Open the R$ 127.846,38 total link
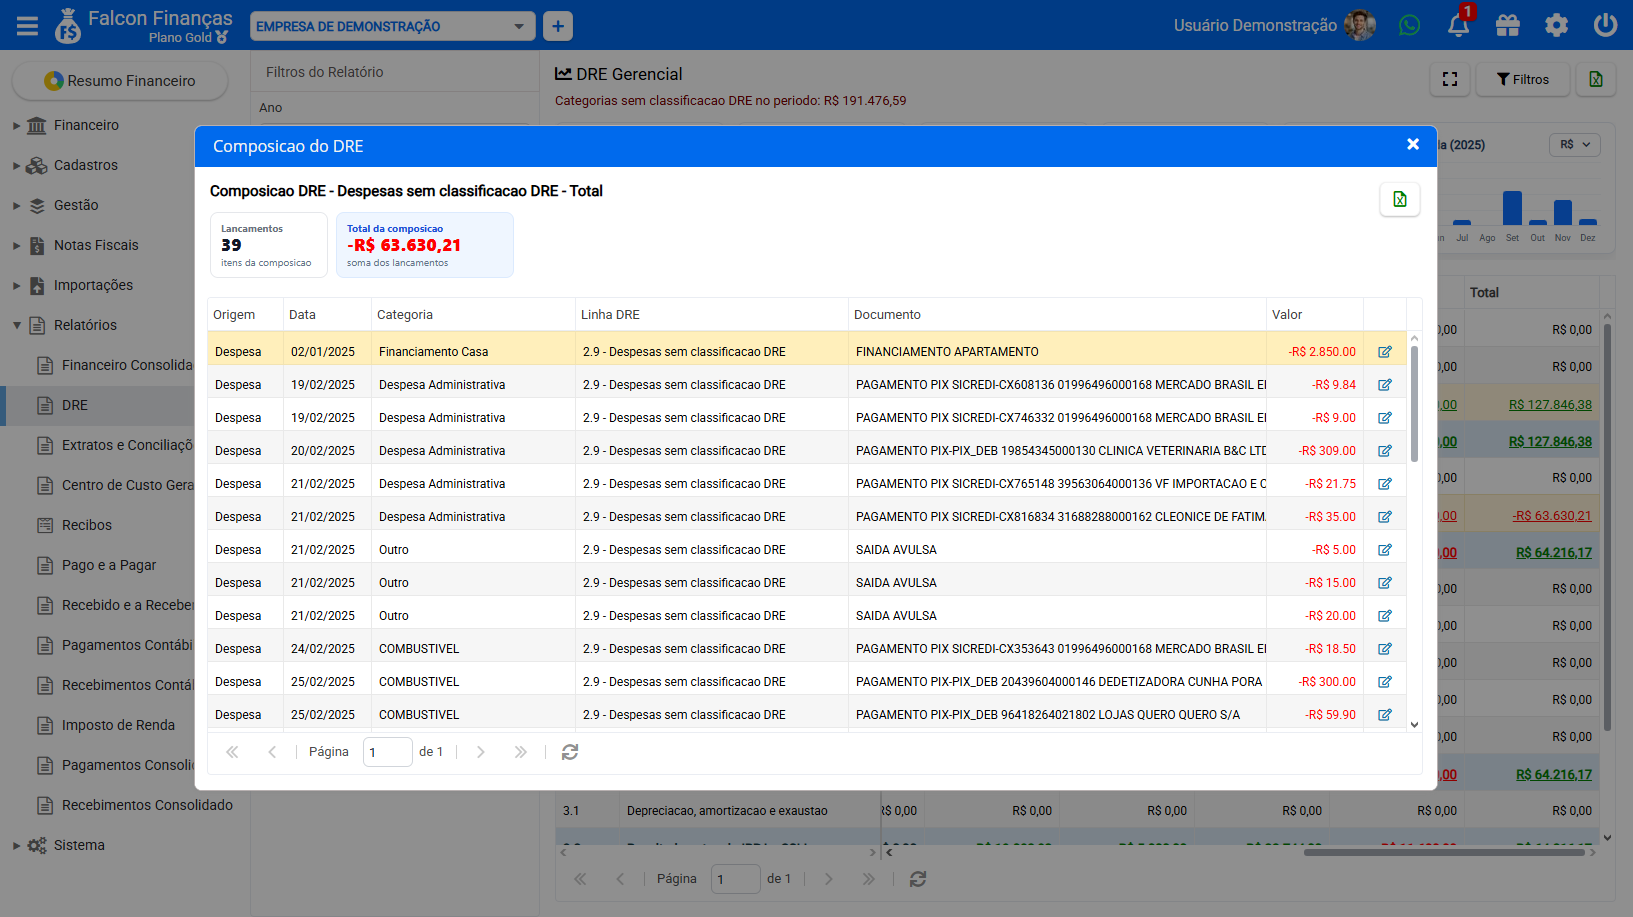Image resolution: width=1633 pixels, height=917 pixels. [1550, 405]
